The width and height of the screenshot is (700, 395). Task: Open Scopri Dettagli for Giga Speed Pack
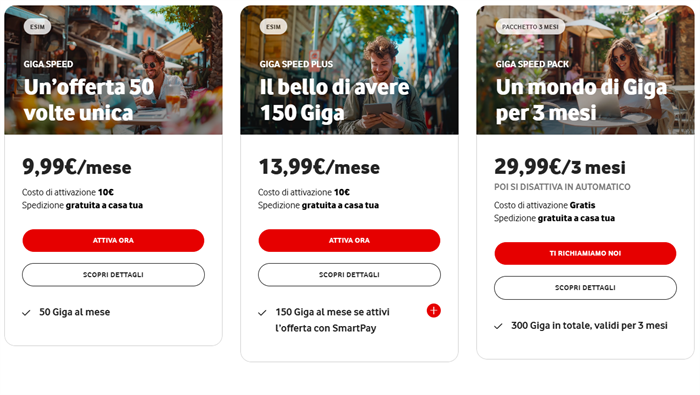(x=585, y=288)
